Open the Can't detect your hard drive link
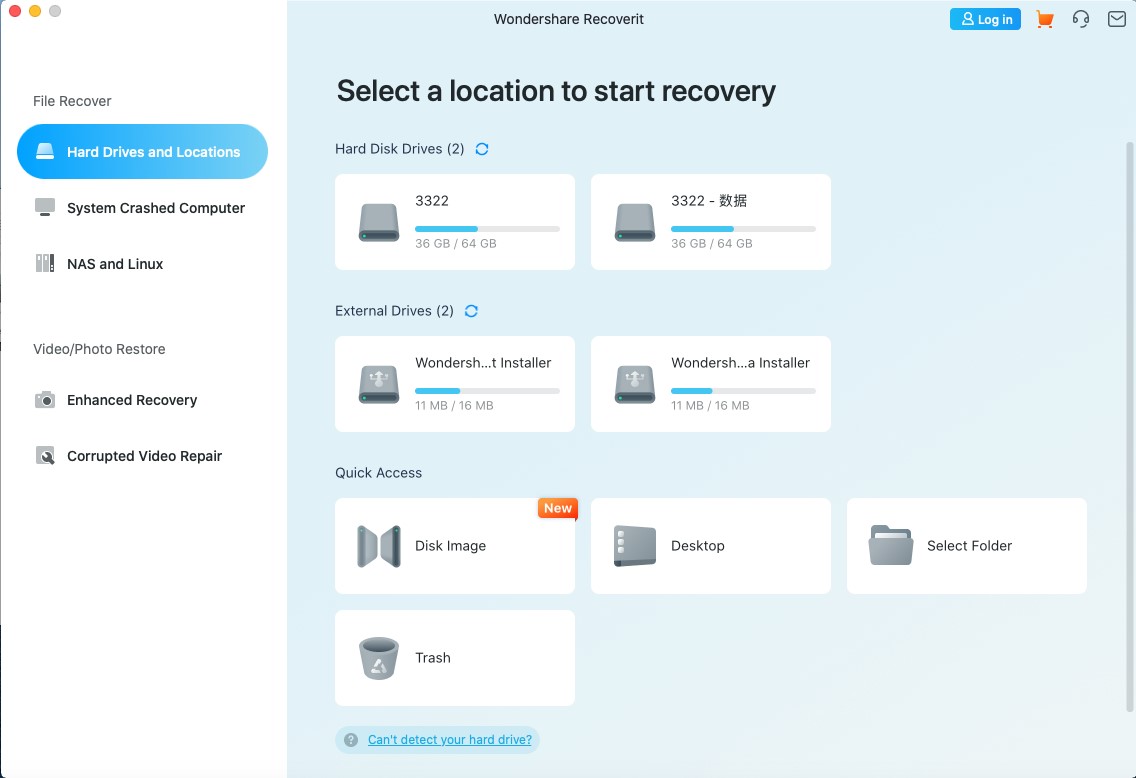The height and width of the screenshot is (778, 1136). tap(450, 740)
